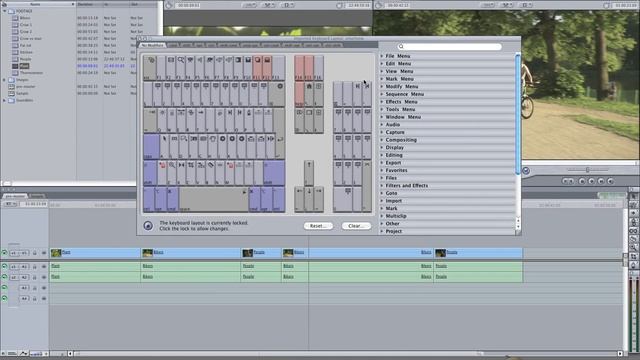The height and width of the screenshot is (360, 640).
Task: Lock audio track A1
Action: 35,267
